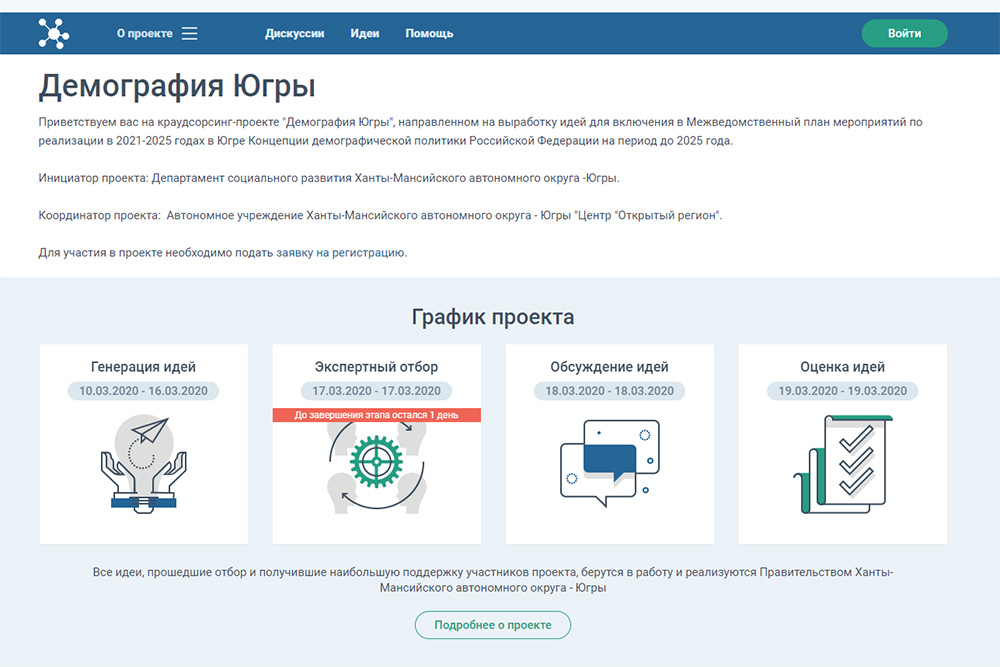Follow the заявку на регистрацию link
Image resolution: width=1000 pixels, height=667 pixels.
pyautogui.click(x=340, y=253)
